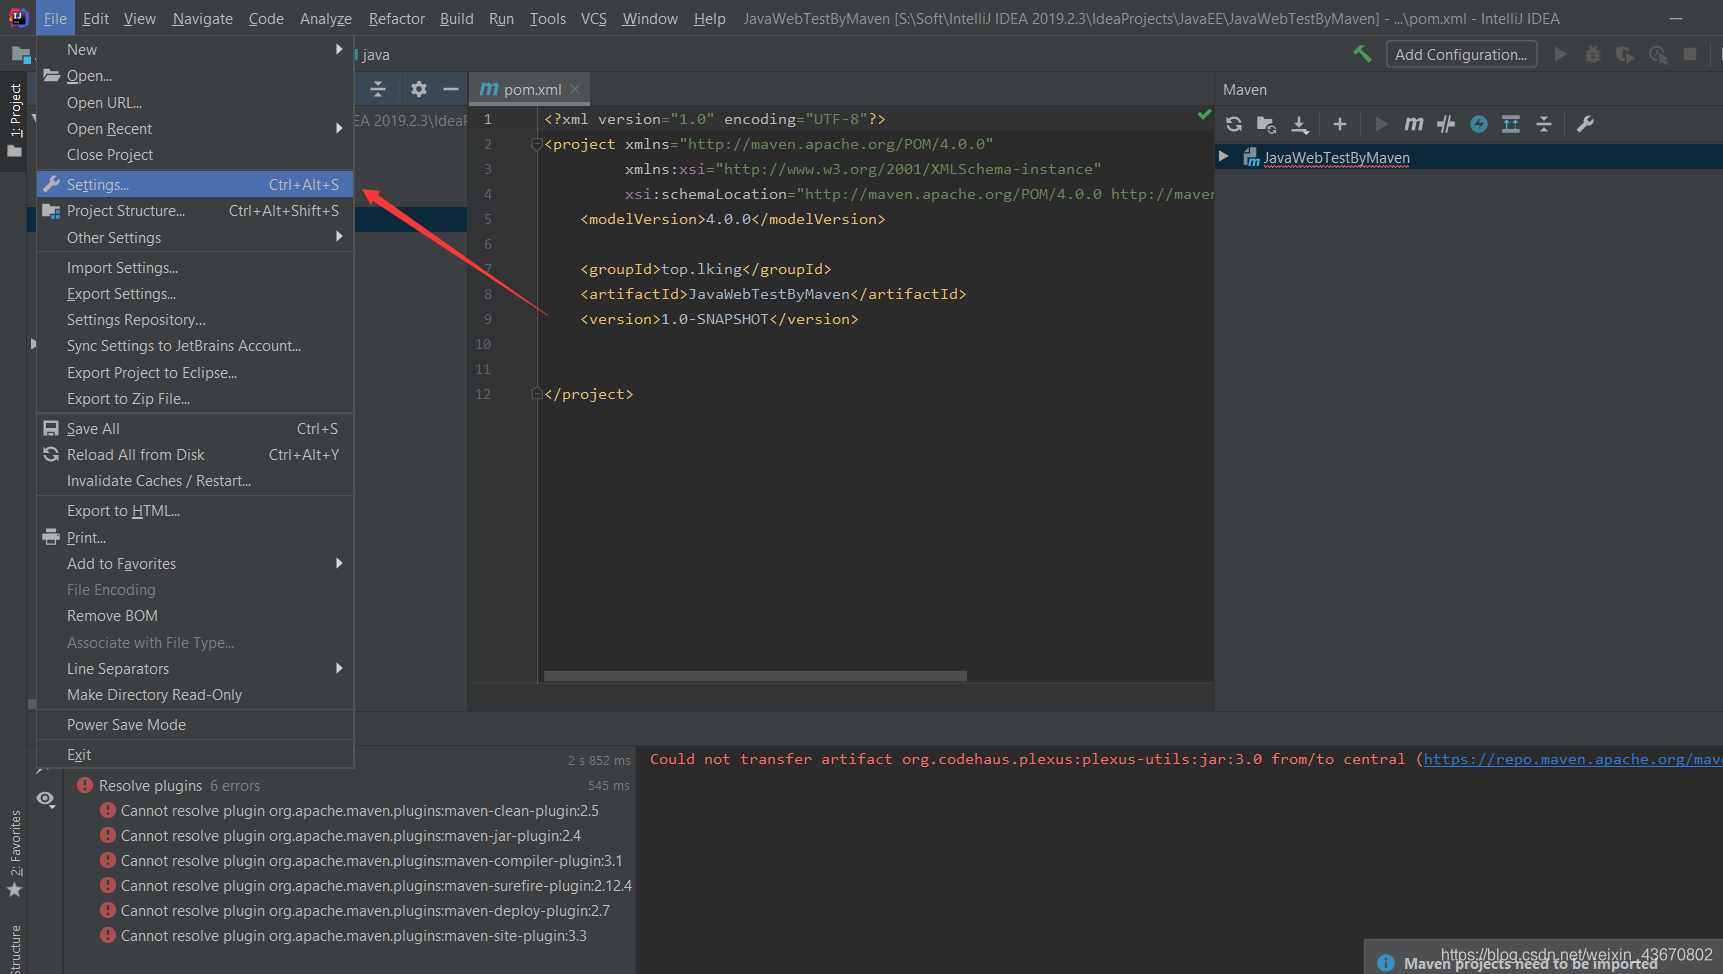
Task: Click editor horizontal scrollbar
Action: tap(755, 676)
